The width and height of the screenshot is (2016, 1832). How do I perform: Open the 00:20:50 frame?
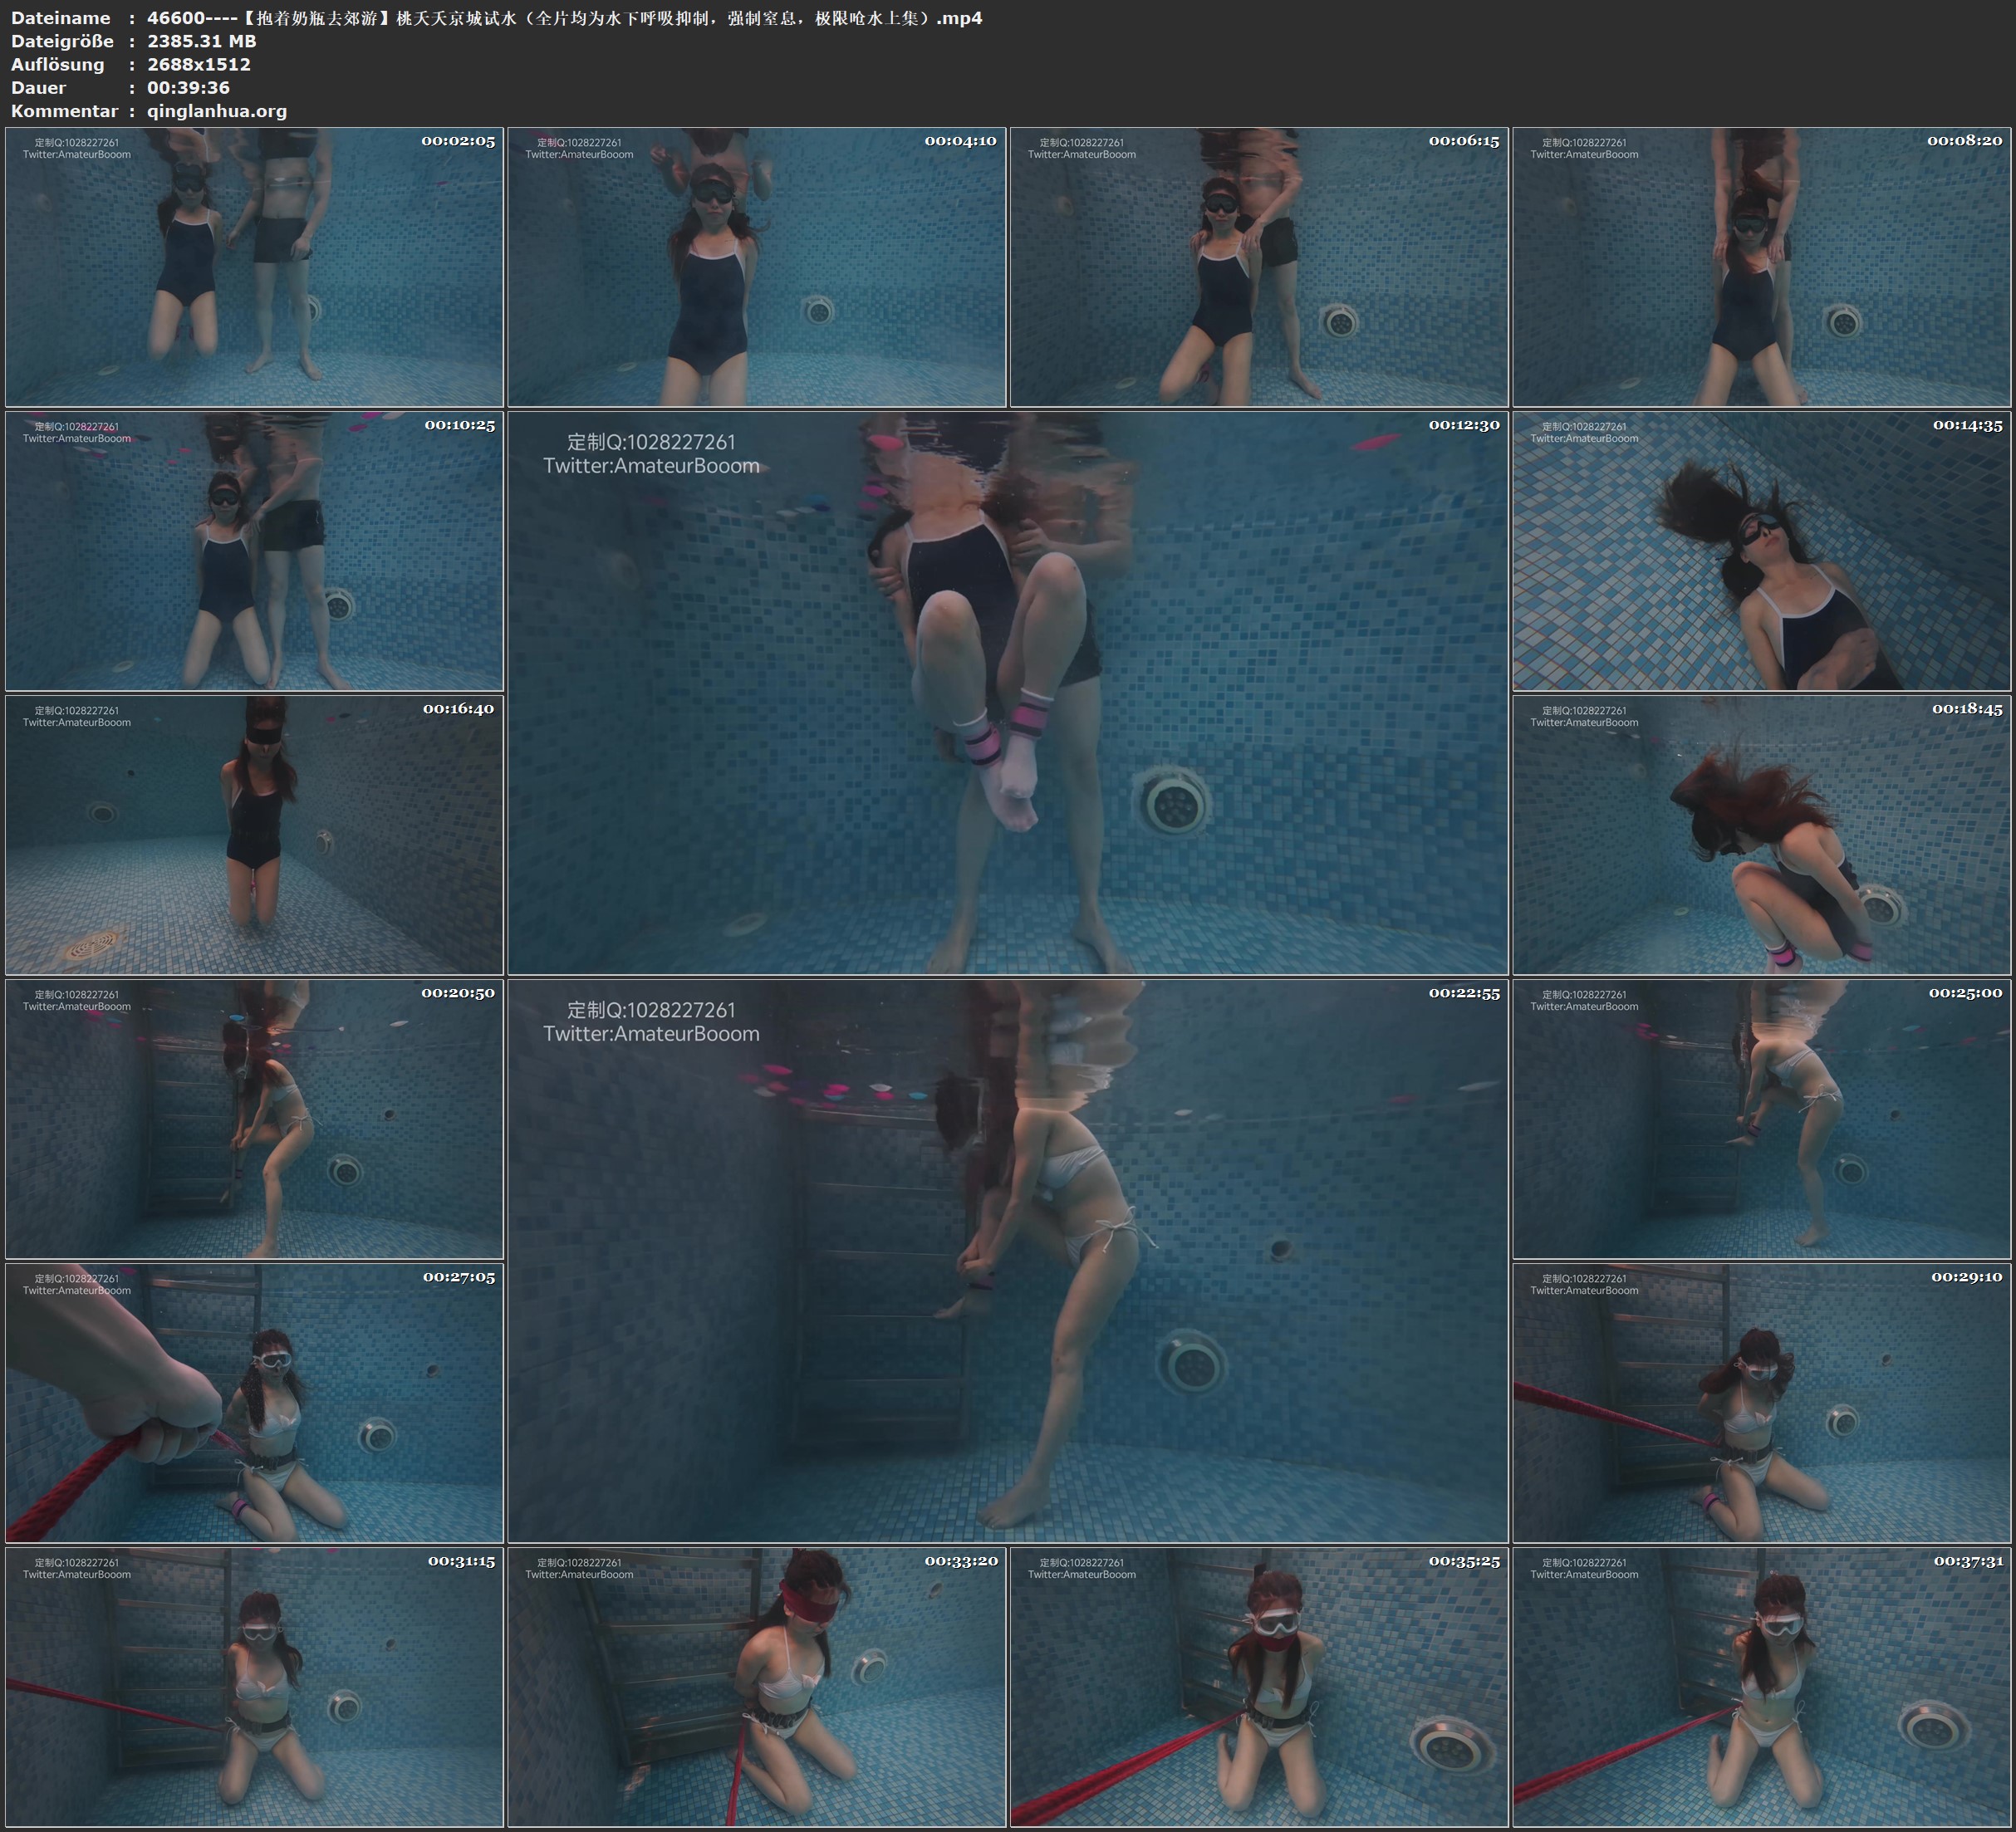[254, 1119]
